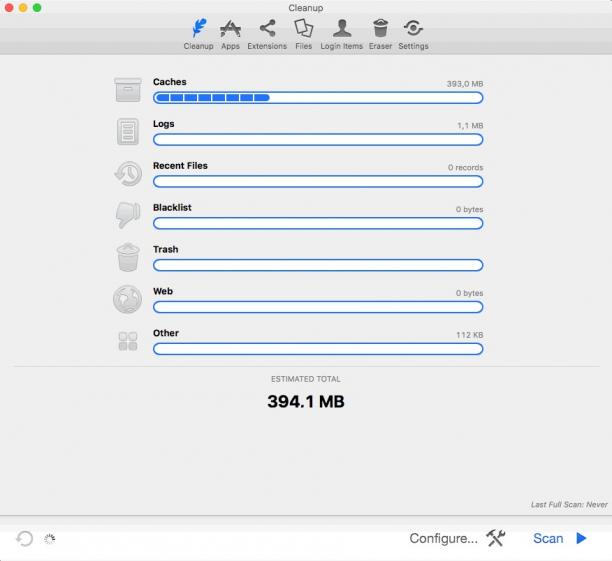Click the Blacklist 0 bytes value

coord(470,209)
